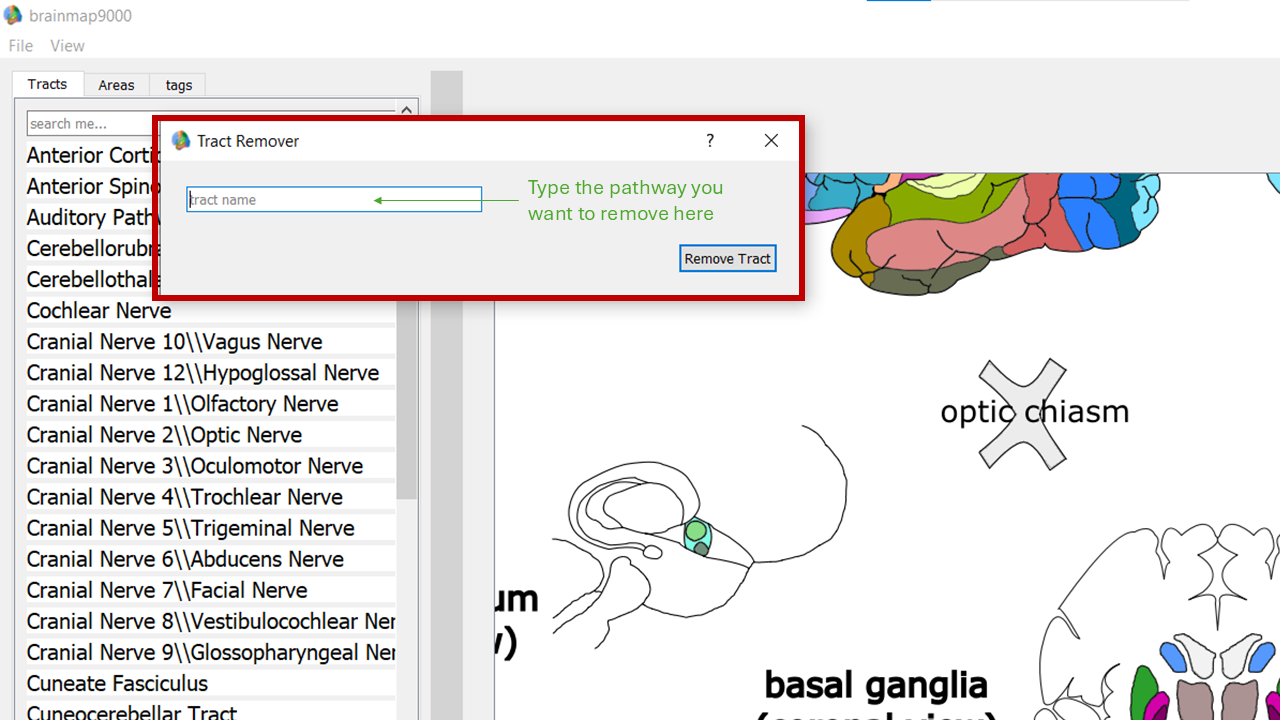1280x720 pixels.
Task: Click the optic chiasm X shape
Action: click(x=1022, y=414)
